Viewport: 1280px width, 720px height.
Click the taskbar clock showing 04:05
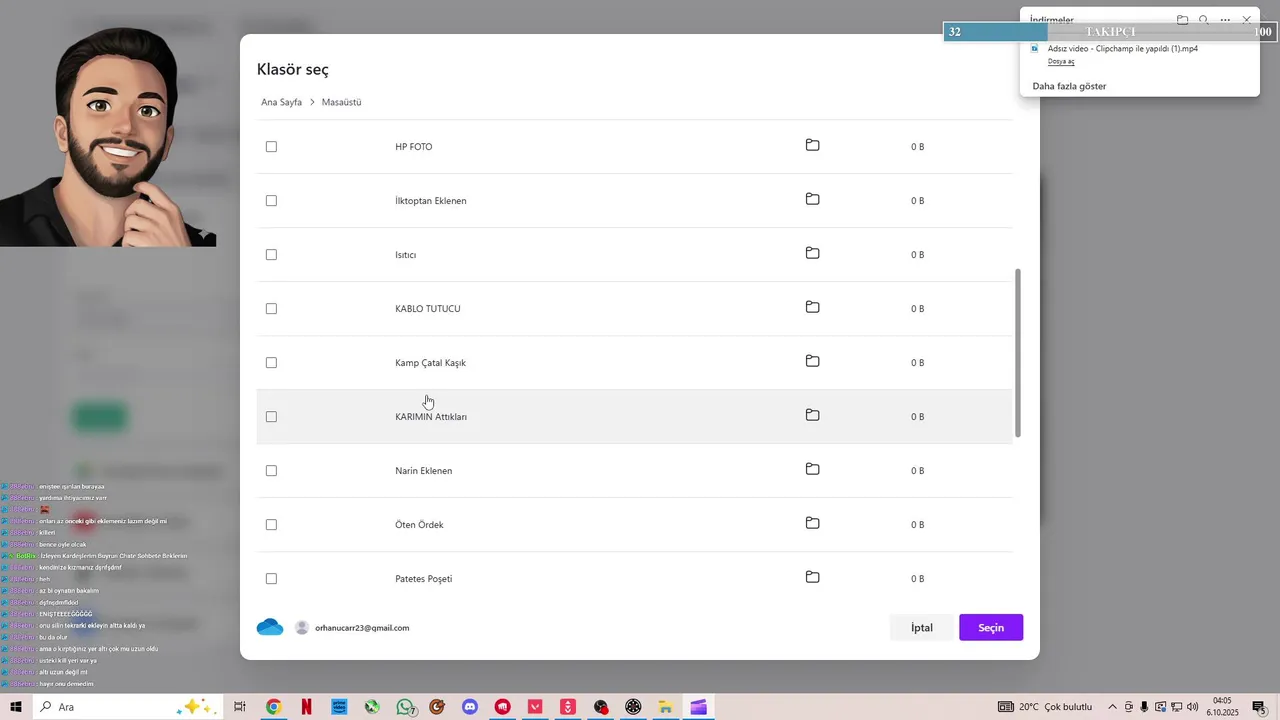point(1222,707)
